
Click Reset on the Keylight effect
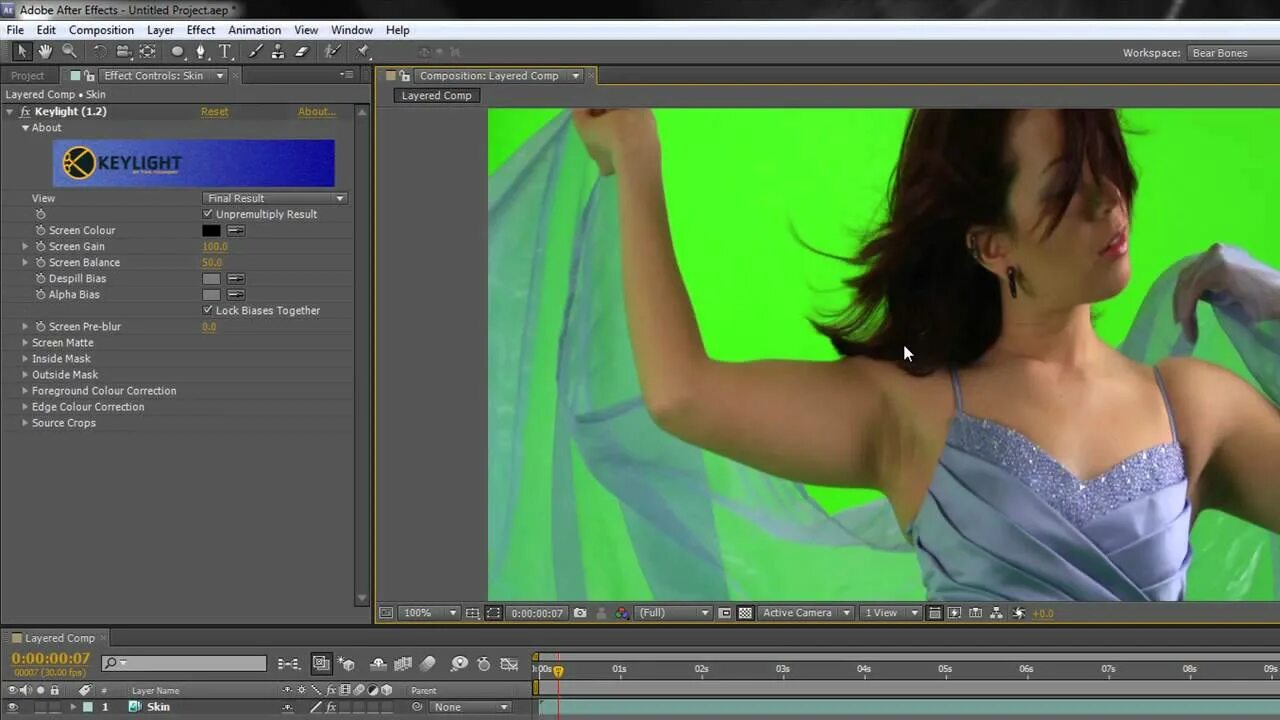point(214,111)
